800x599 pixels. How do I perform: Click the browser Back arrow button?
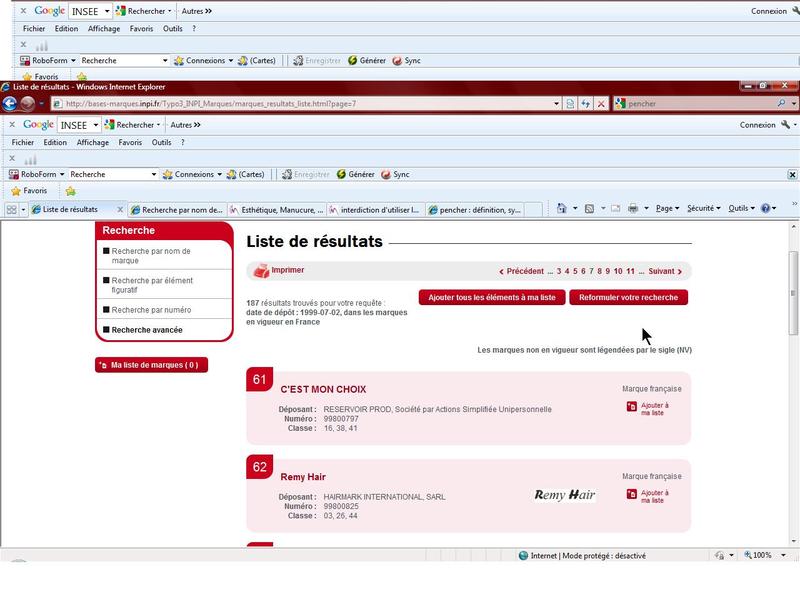pyautogui.click(x=11, y=103)
